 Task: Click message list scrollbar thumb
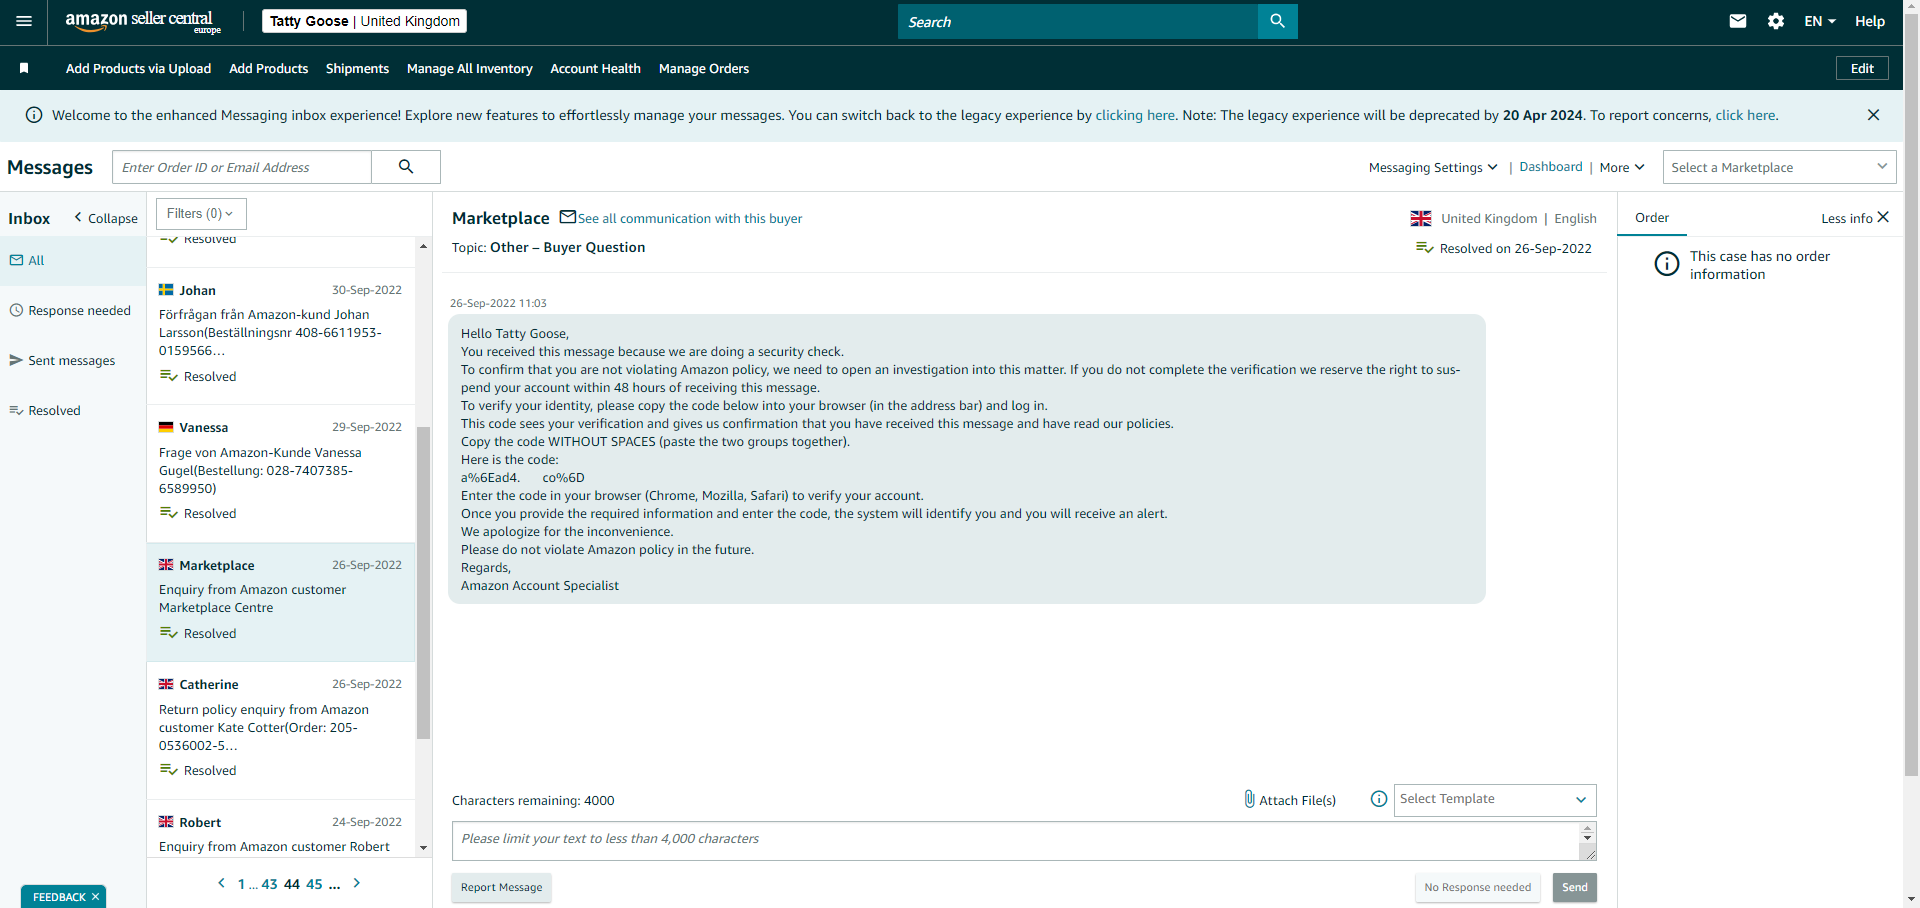point(423,582)
